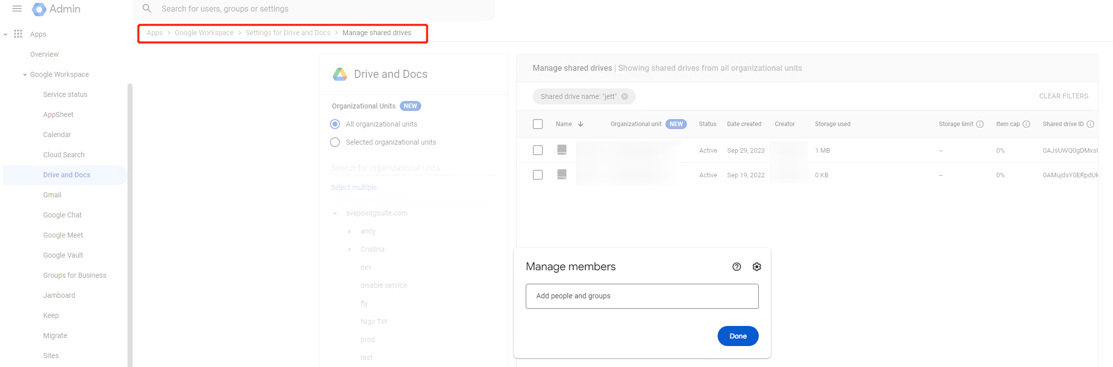This screenshot has height=367, width=1113.
Task: Select the dev organizational unit
Action: pos(366,267)
